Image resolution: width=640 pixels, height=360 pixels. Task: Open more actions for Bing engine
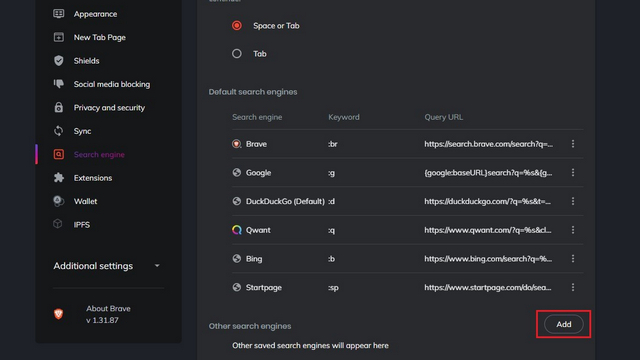pos(573,258)
